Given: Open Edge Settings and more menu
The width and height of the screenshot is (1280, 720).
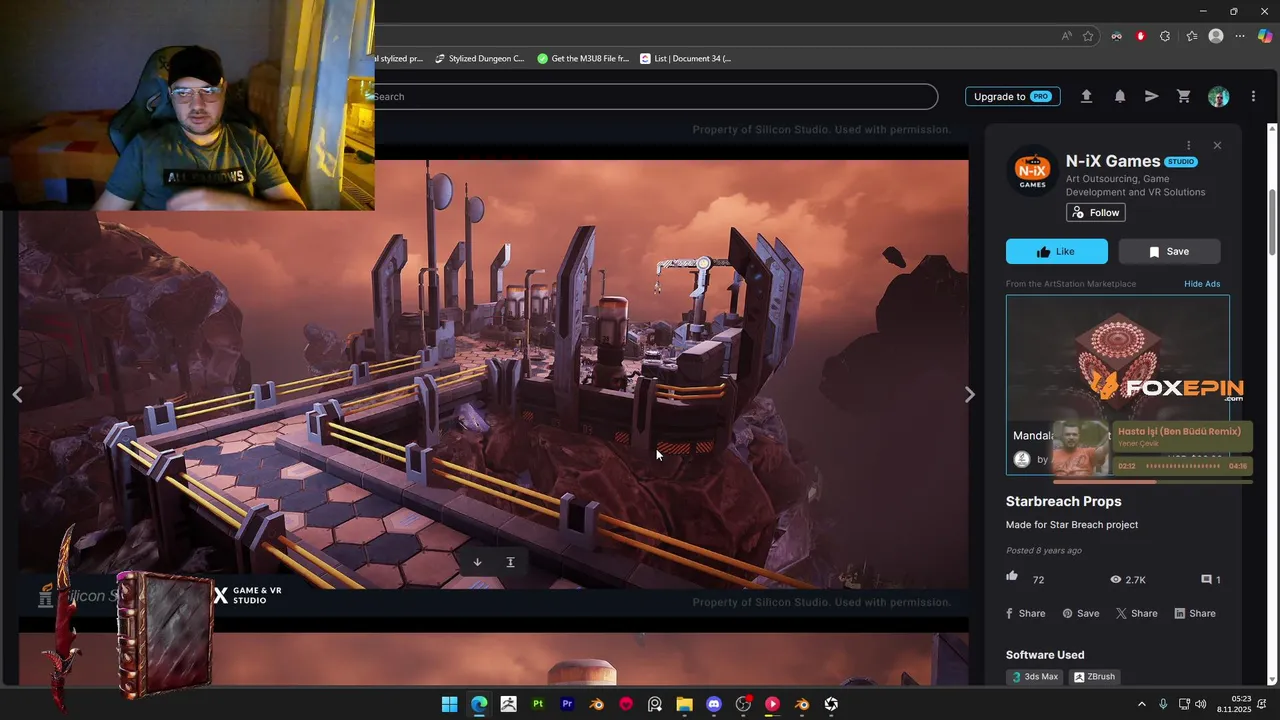Looking at the screenshot, I should click(1240, 36).
